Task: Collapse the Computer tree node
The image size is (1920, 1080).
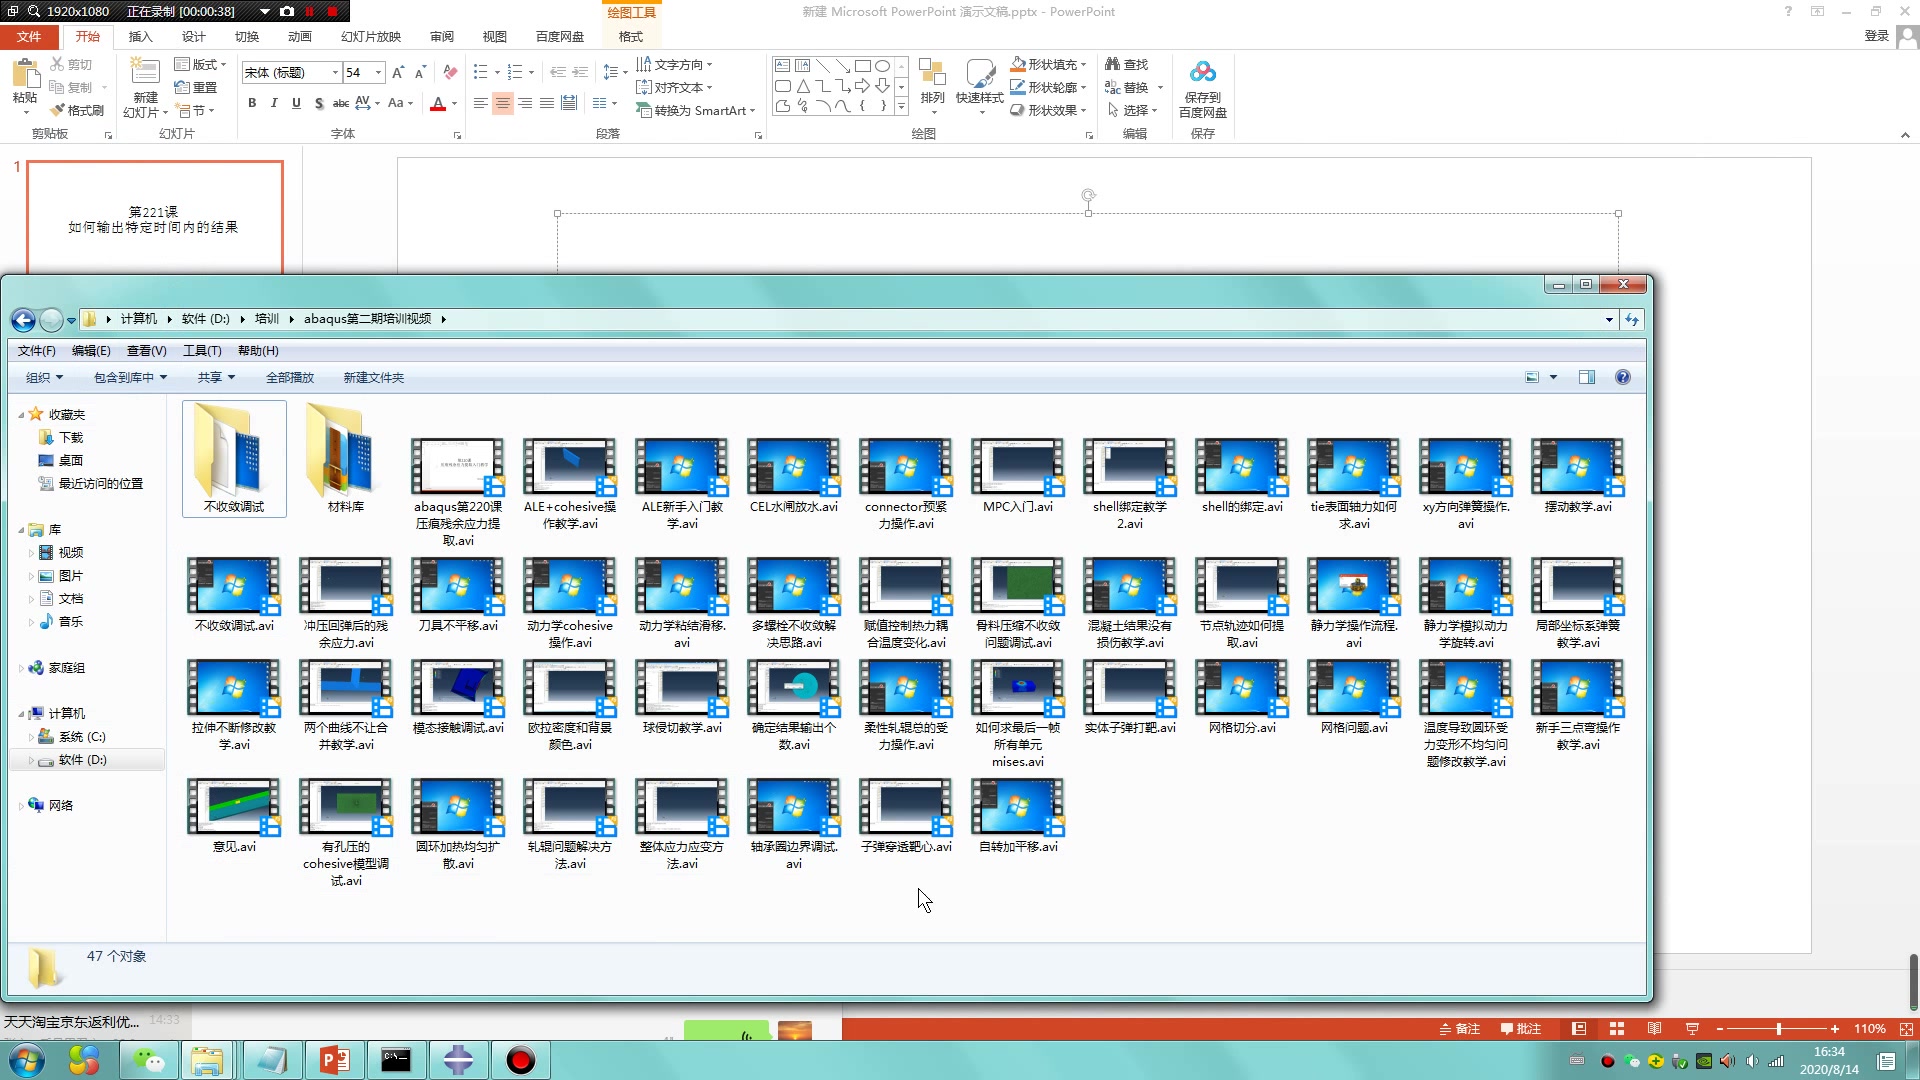Action: 21,714
